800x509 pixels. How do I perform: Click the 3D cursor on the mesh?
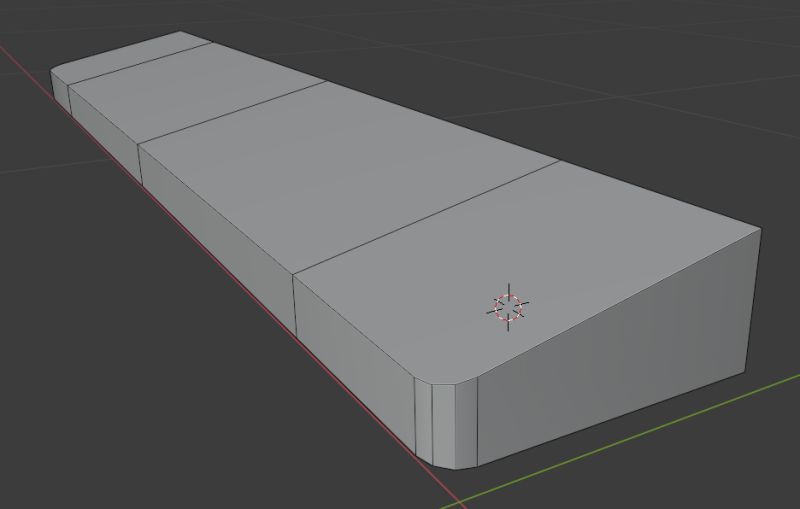pos(508,308)
